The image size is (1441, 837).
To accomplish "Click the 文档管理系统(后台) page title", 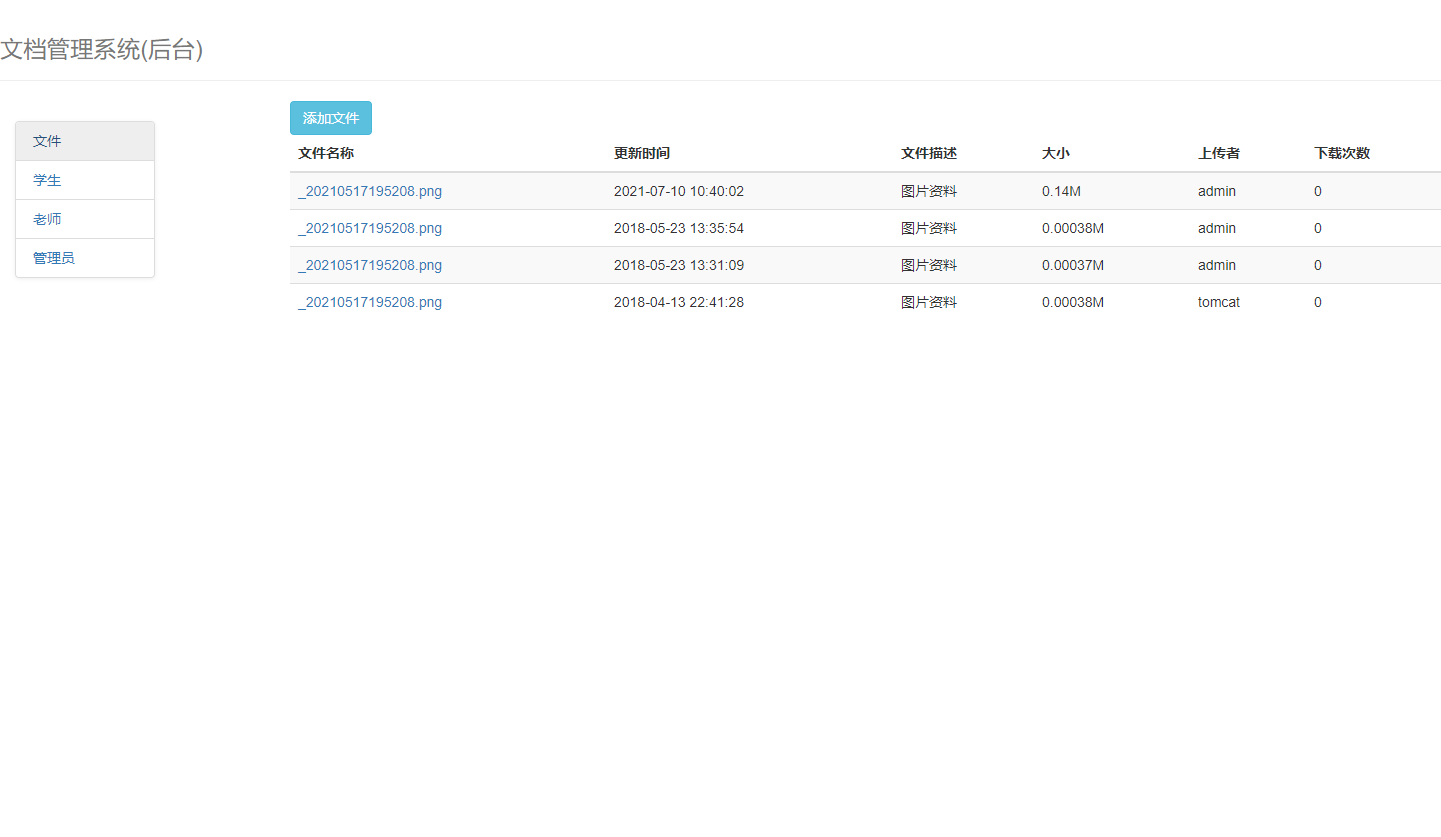I will (x=102, y=50).
